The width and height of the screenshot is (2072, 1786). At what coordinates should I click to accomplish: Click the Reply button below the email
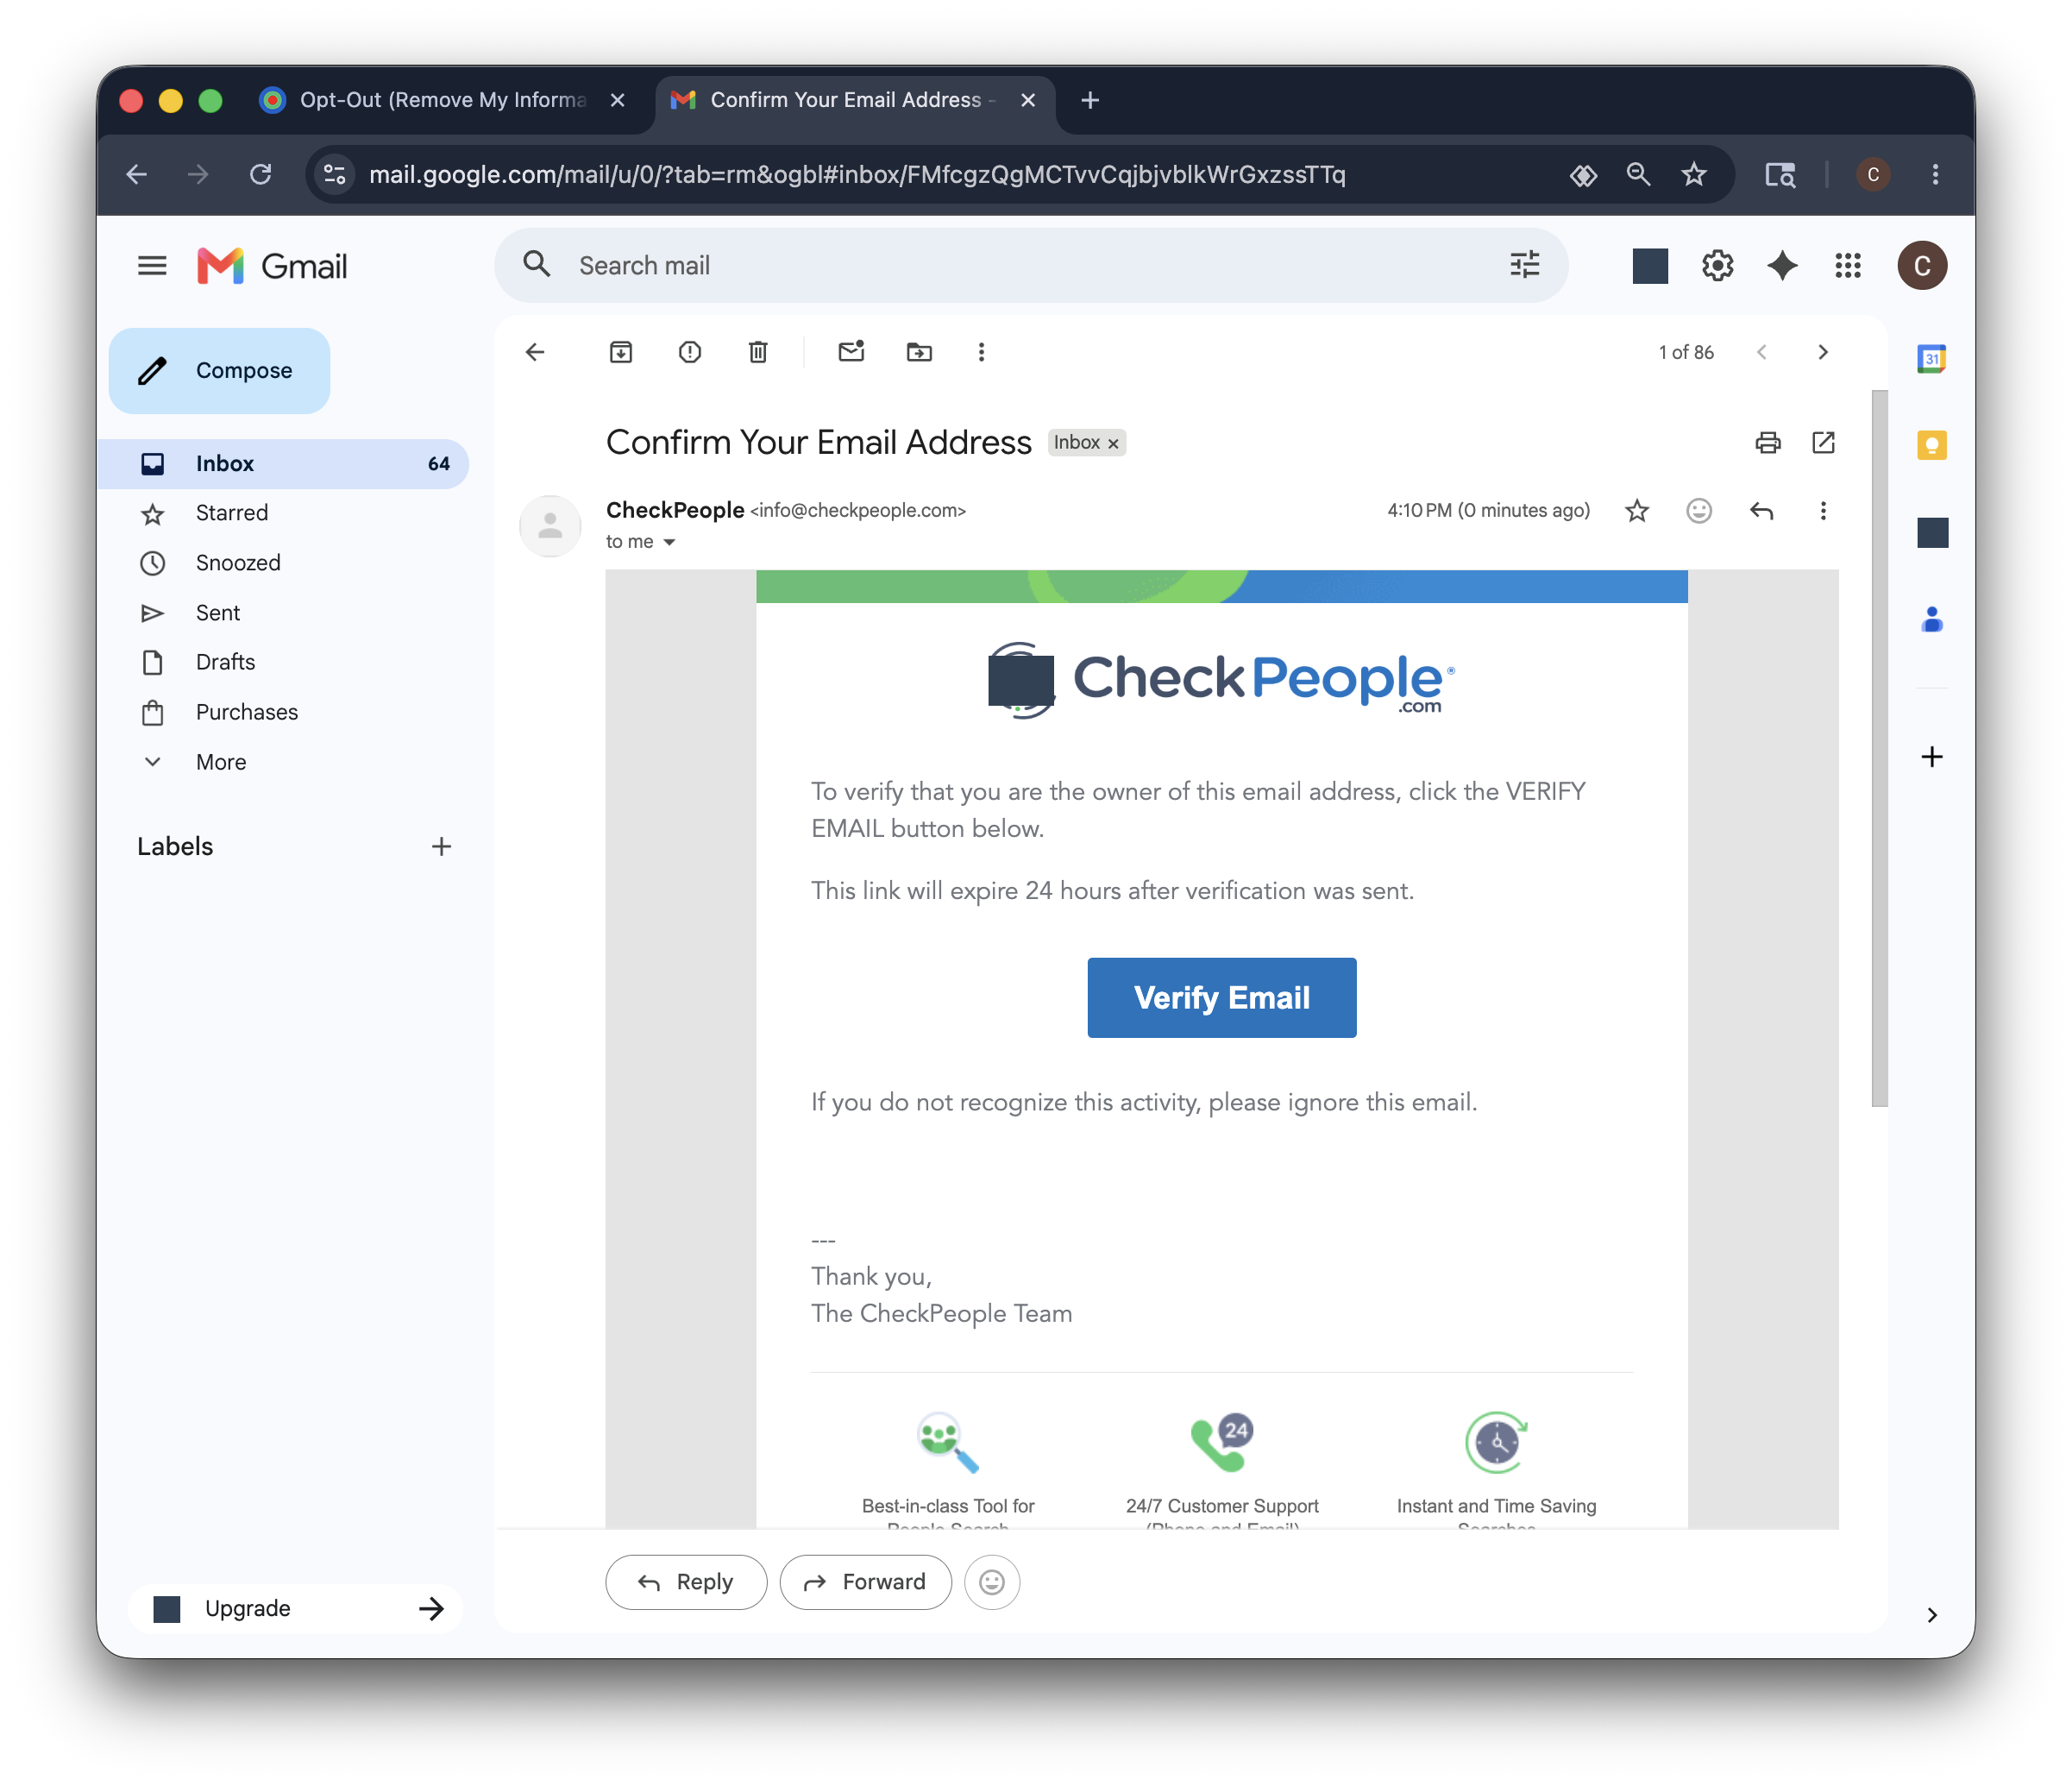click(685, 1582)
